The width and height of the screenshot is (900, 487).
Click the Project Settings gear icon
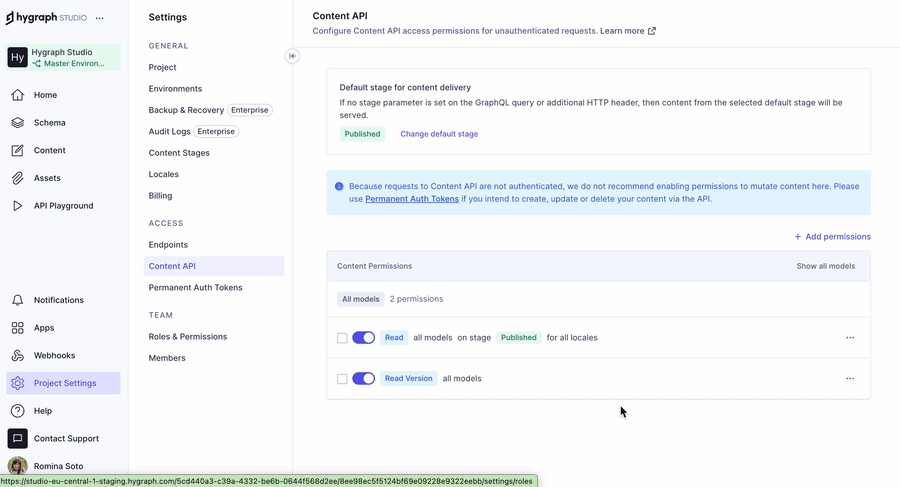(x=18, y=383)
